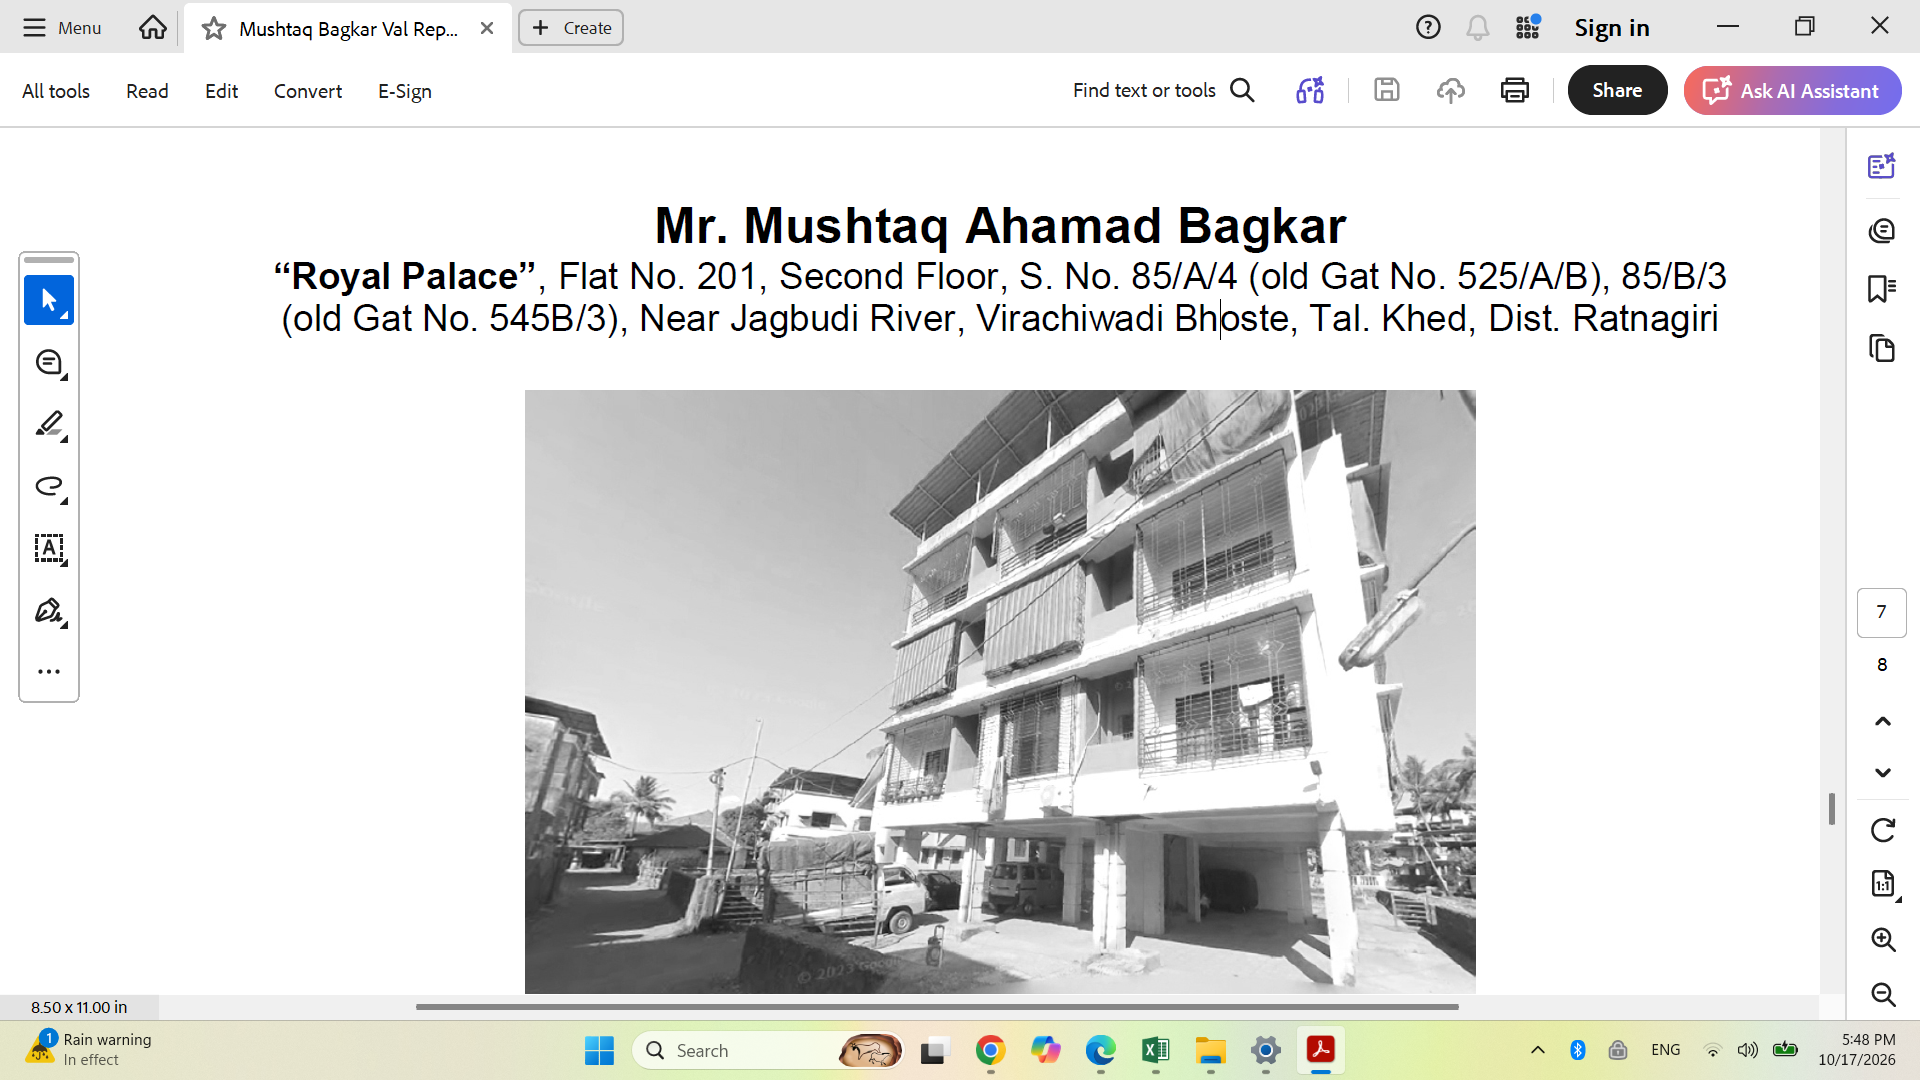
Task: Show more tools via three dots
Action: [x=49, y=671]
